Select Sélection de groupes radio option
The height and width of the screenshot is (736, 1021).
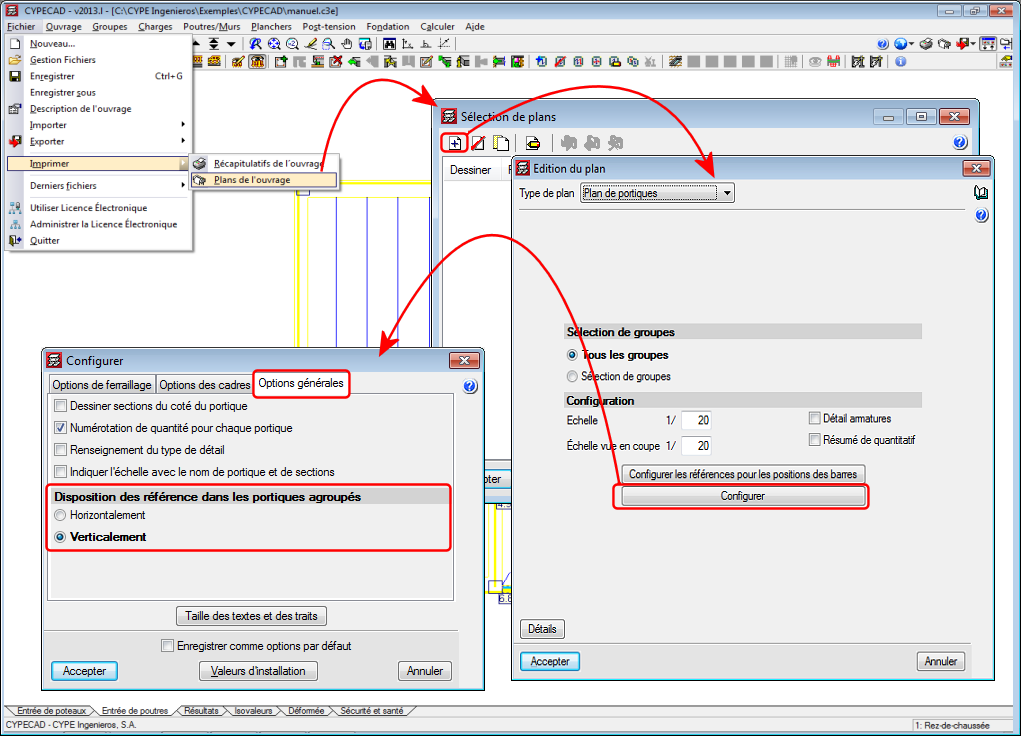572,376
